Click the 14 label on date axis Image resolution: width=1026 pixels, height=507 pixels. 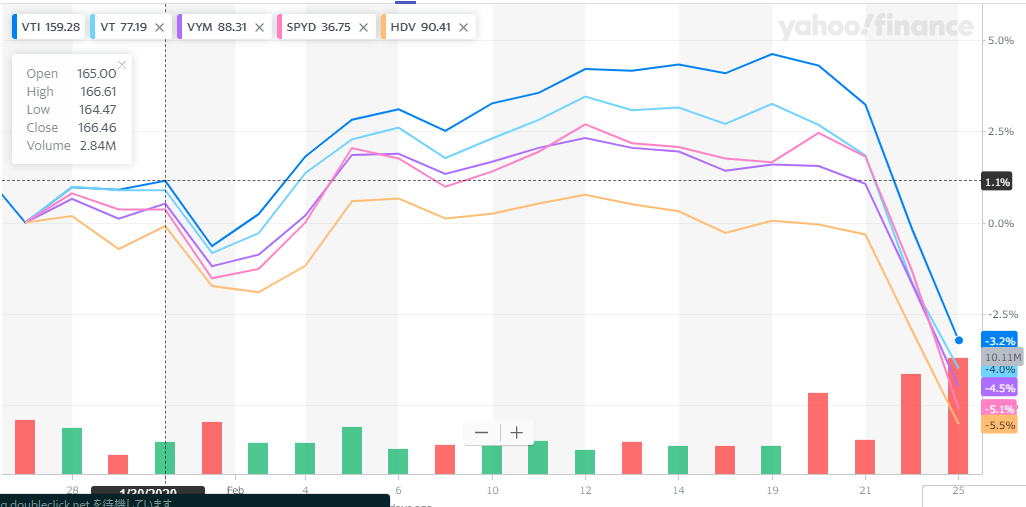679,490
